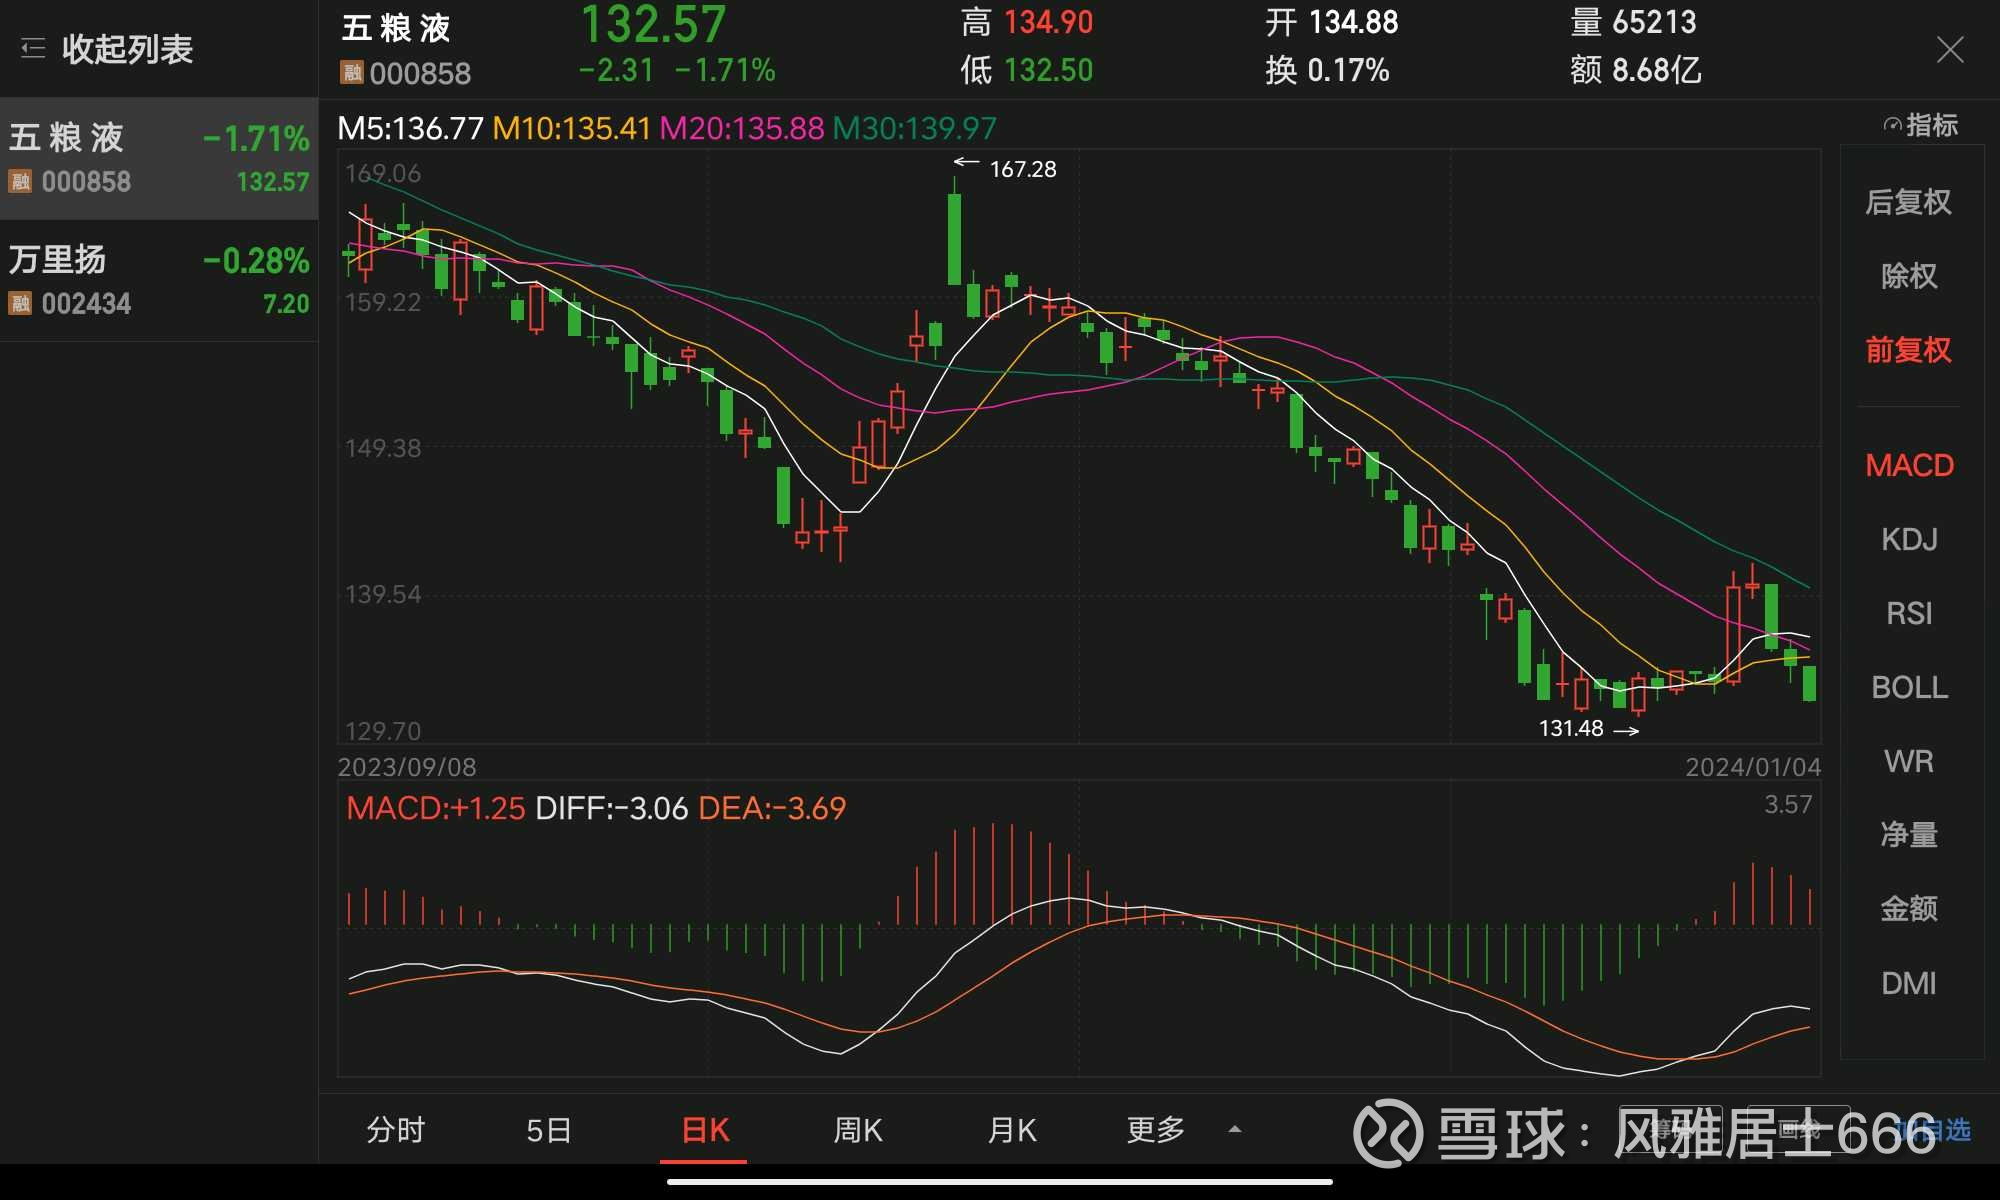The width and height of the screenshot is (2000, 1200).
Task: Switch to the 周K weekly tab
Action: pyautogui.click(x=857, y=1129)
